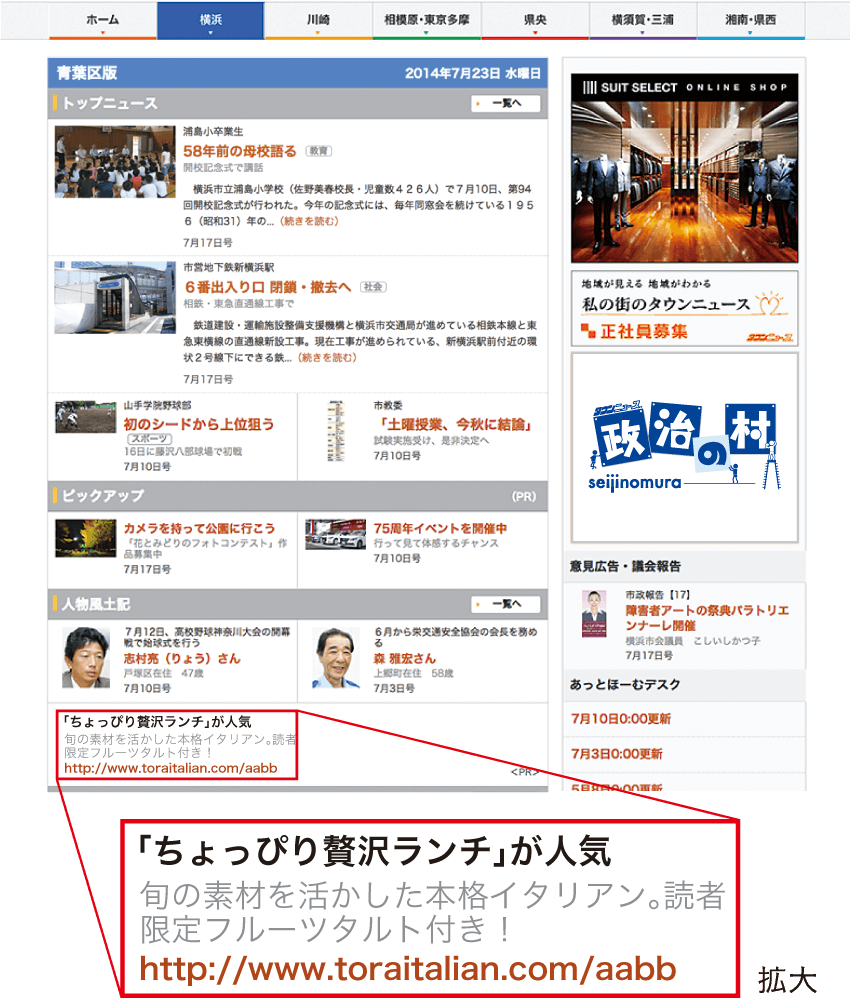This screenshot has height=1000, width=850.
Task: Expand the 県央 region dropdown
Action: (534, 20)
